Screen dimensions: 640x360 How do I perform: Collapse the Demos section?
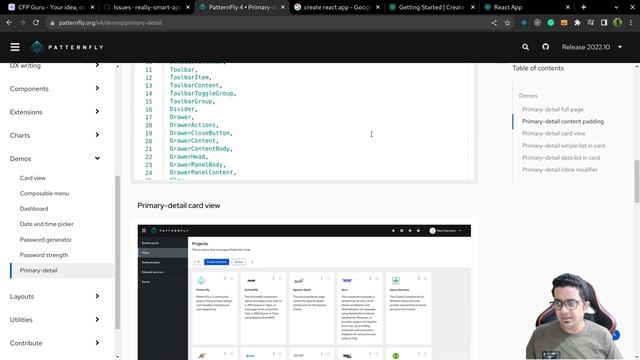click(x=55, y=158)
